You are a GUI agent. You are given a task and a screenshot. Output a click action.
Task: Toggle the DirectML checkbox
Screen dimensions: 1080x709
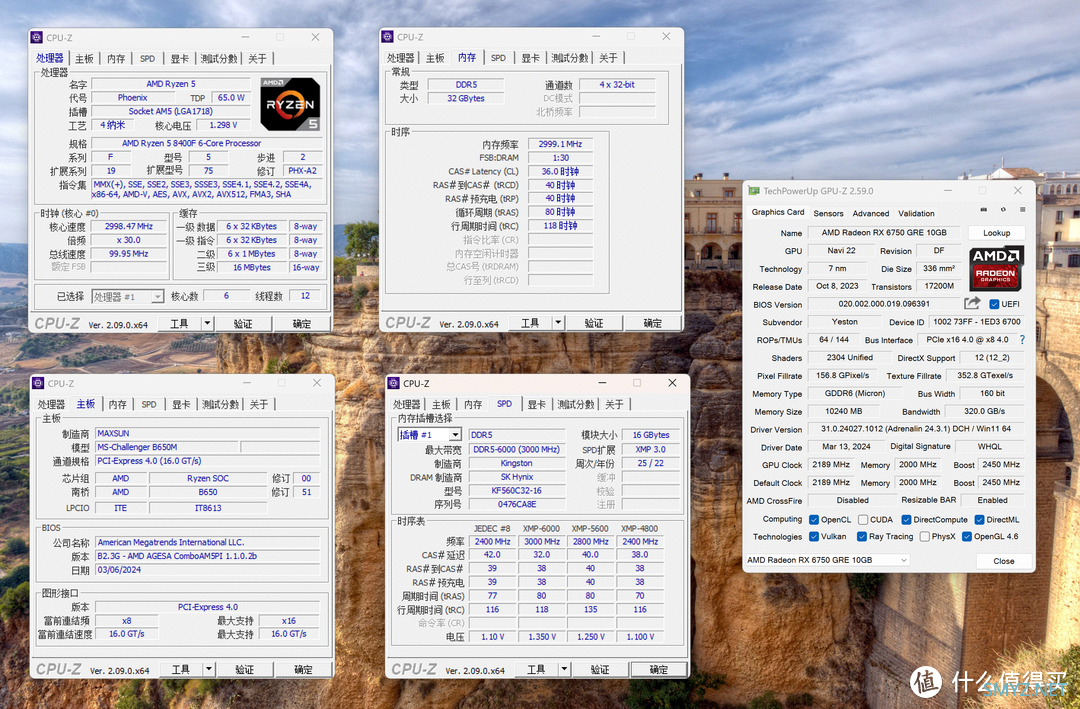(x=979, y=520)
